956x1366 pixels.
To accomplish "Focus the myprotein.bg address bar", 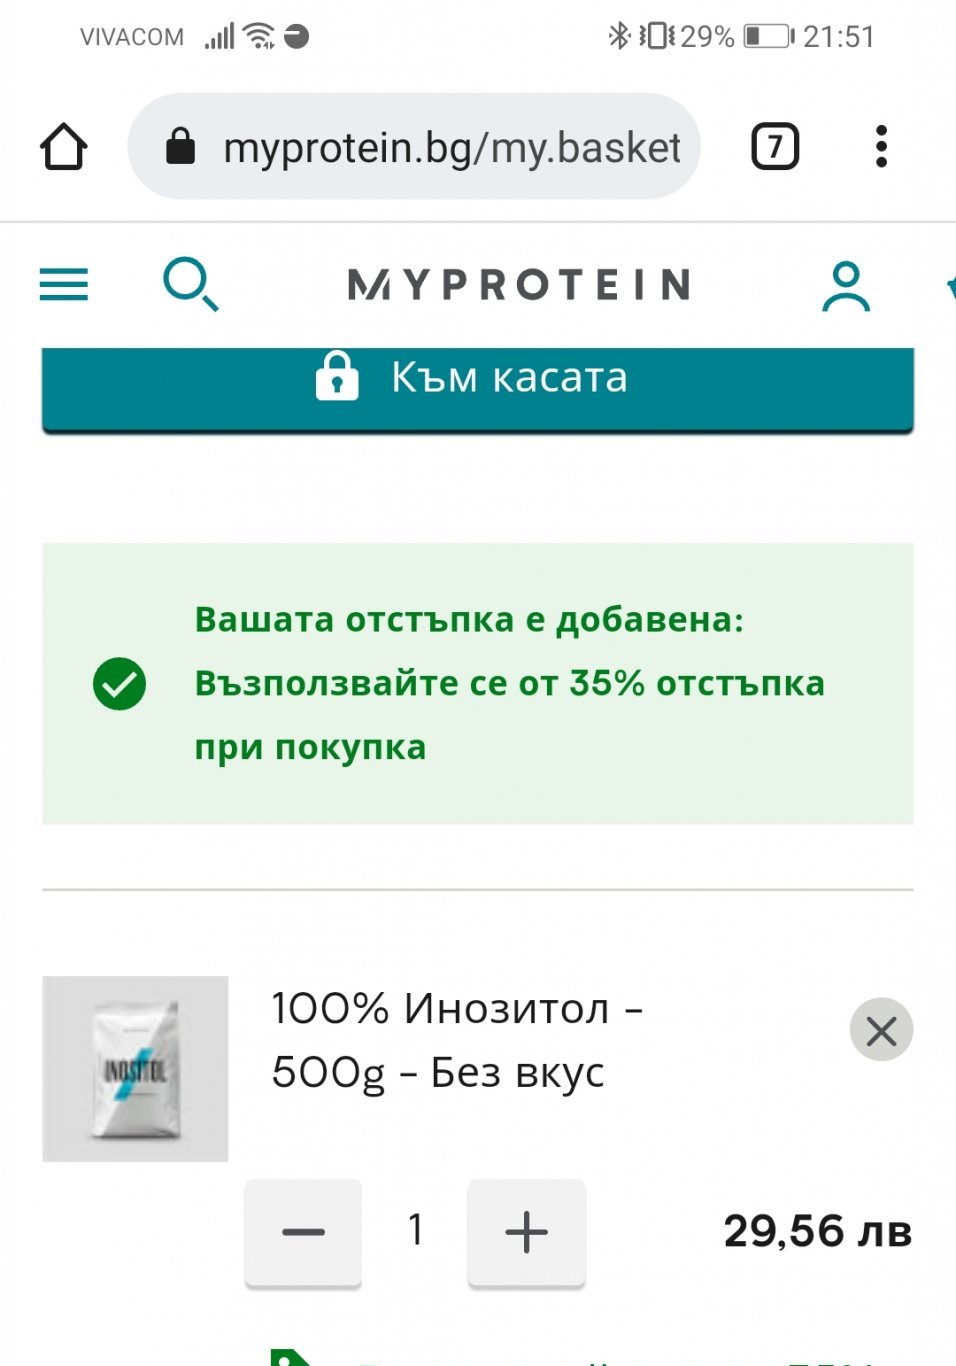I will 450,147.
